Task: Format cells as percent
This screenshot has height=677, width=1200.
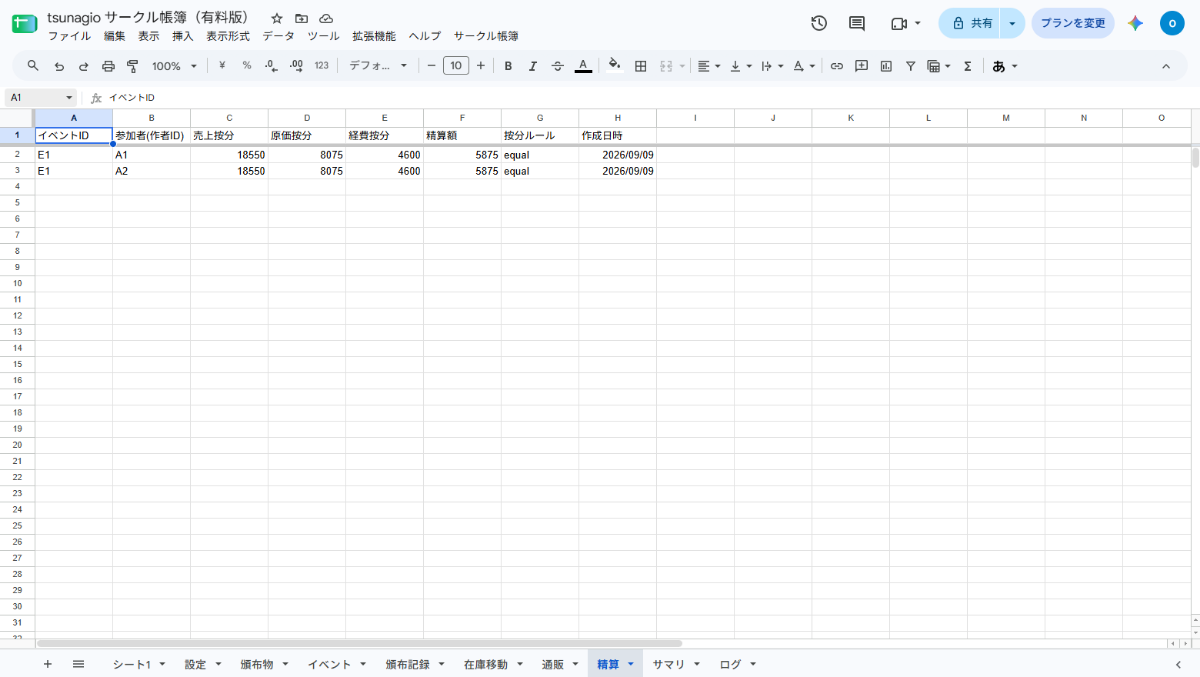Action: [x=246, y=66]
